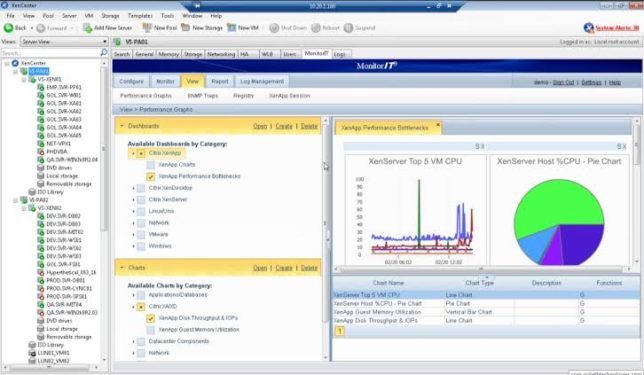Select the XenCenter root node icon
The image size is (644, 375).
coord(15,63)
